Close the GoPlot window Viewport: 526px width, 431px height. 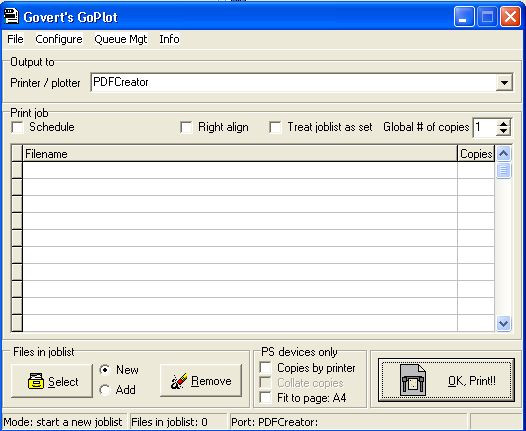[510, 16]
